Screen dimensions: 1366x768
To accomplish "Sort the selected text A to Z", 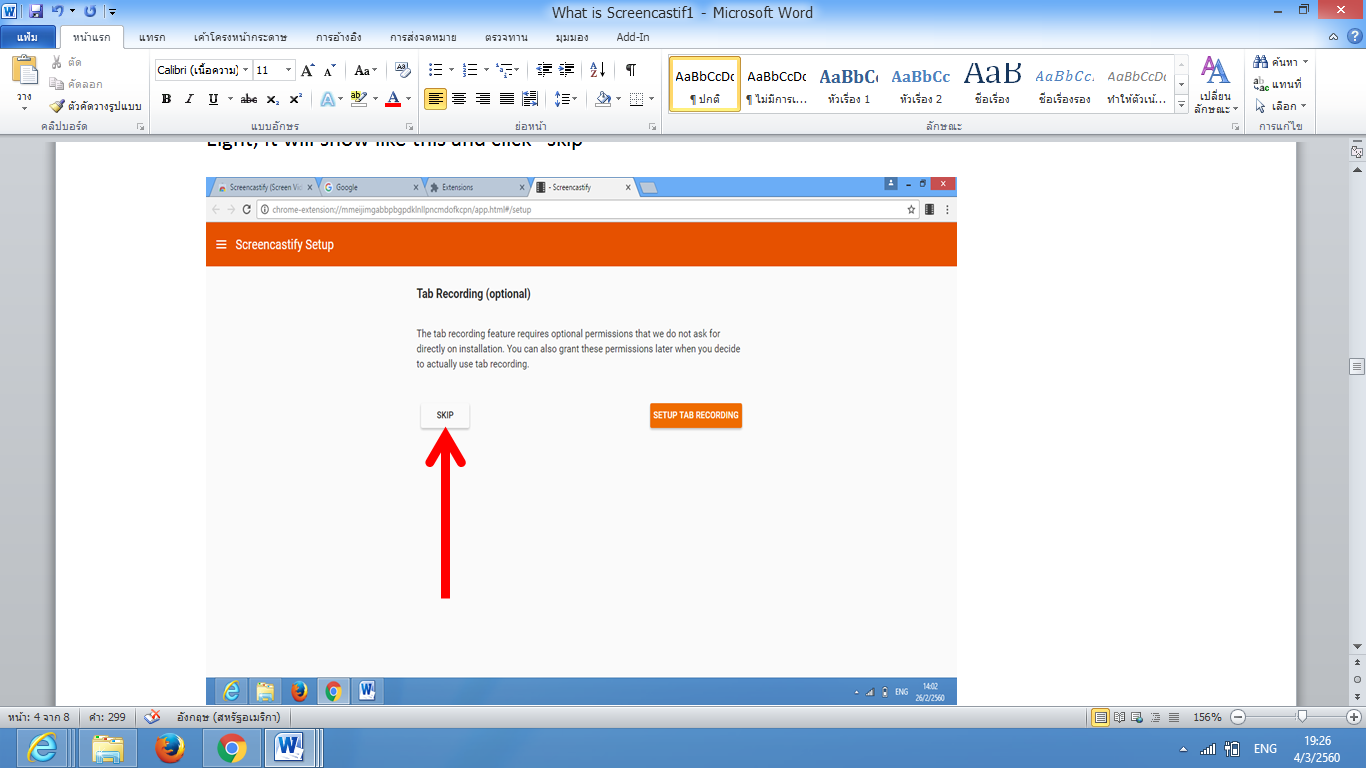I will pos(598,70).
